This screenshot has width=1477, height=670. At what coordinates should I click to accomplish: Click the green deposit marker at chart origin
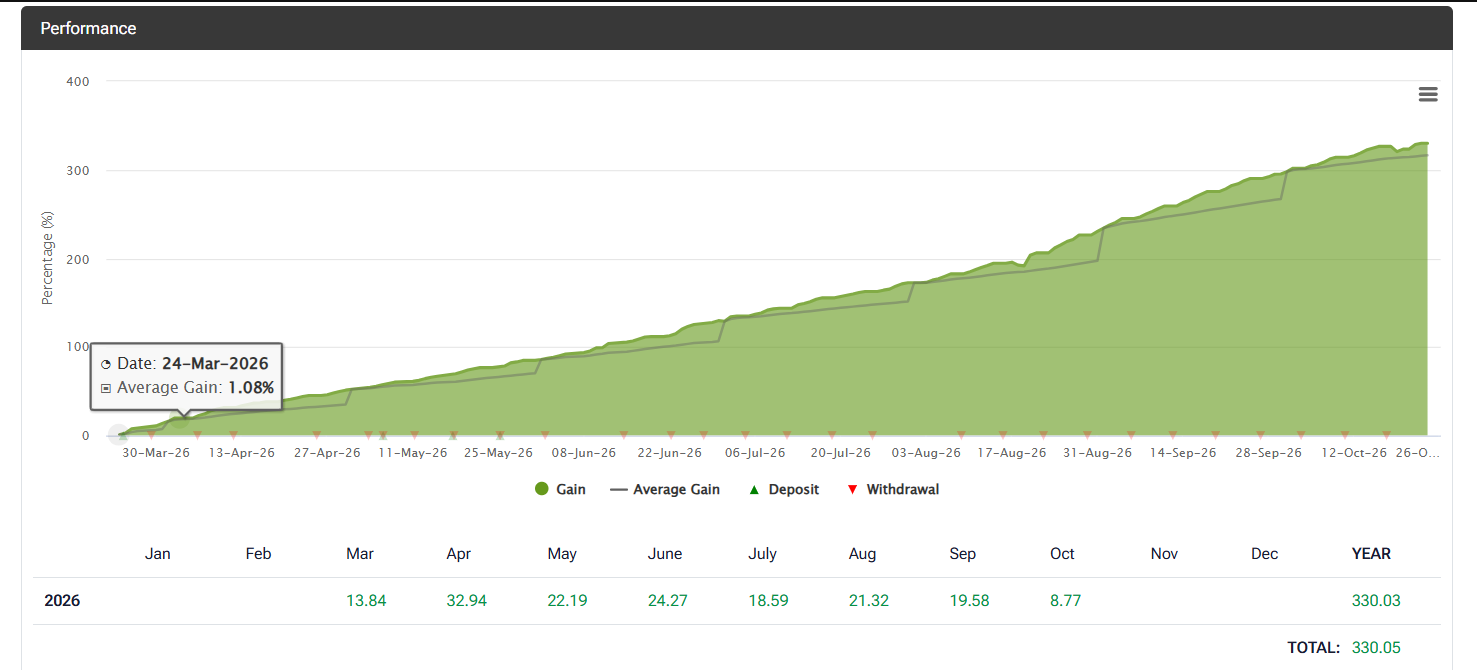pos(122,435)
